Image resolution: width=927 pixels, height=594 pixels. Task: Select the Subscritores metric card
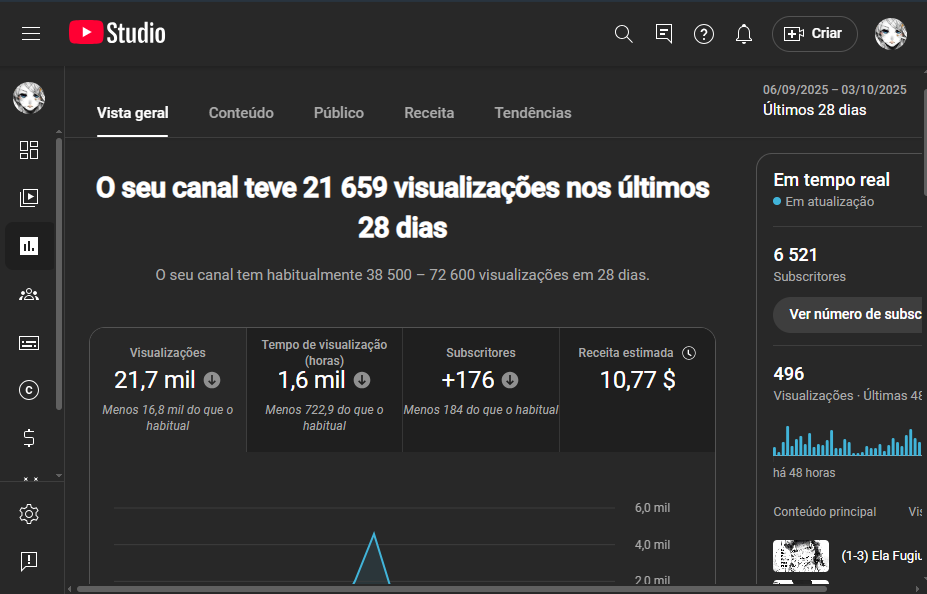480,389
